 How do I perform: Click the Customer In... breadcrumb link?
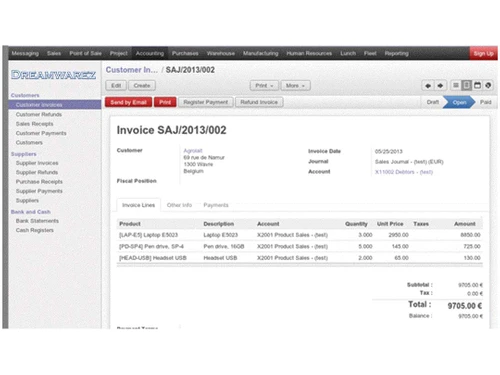132,70
